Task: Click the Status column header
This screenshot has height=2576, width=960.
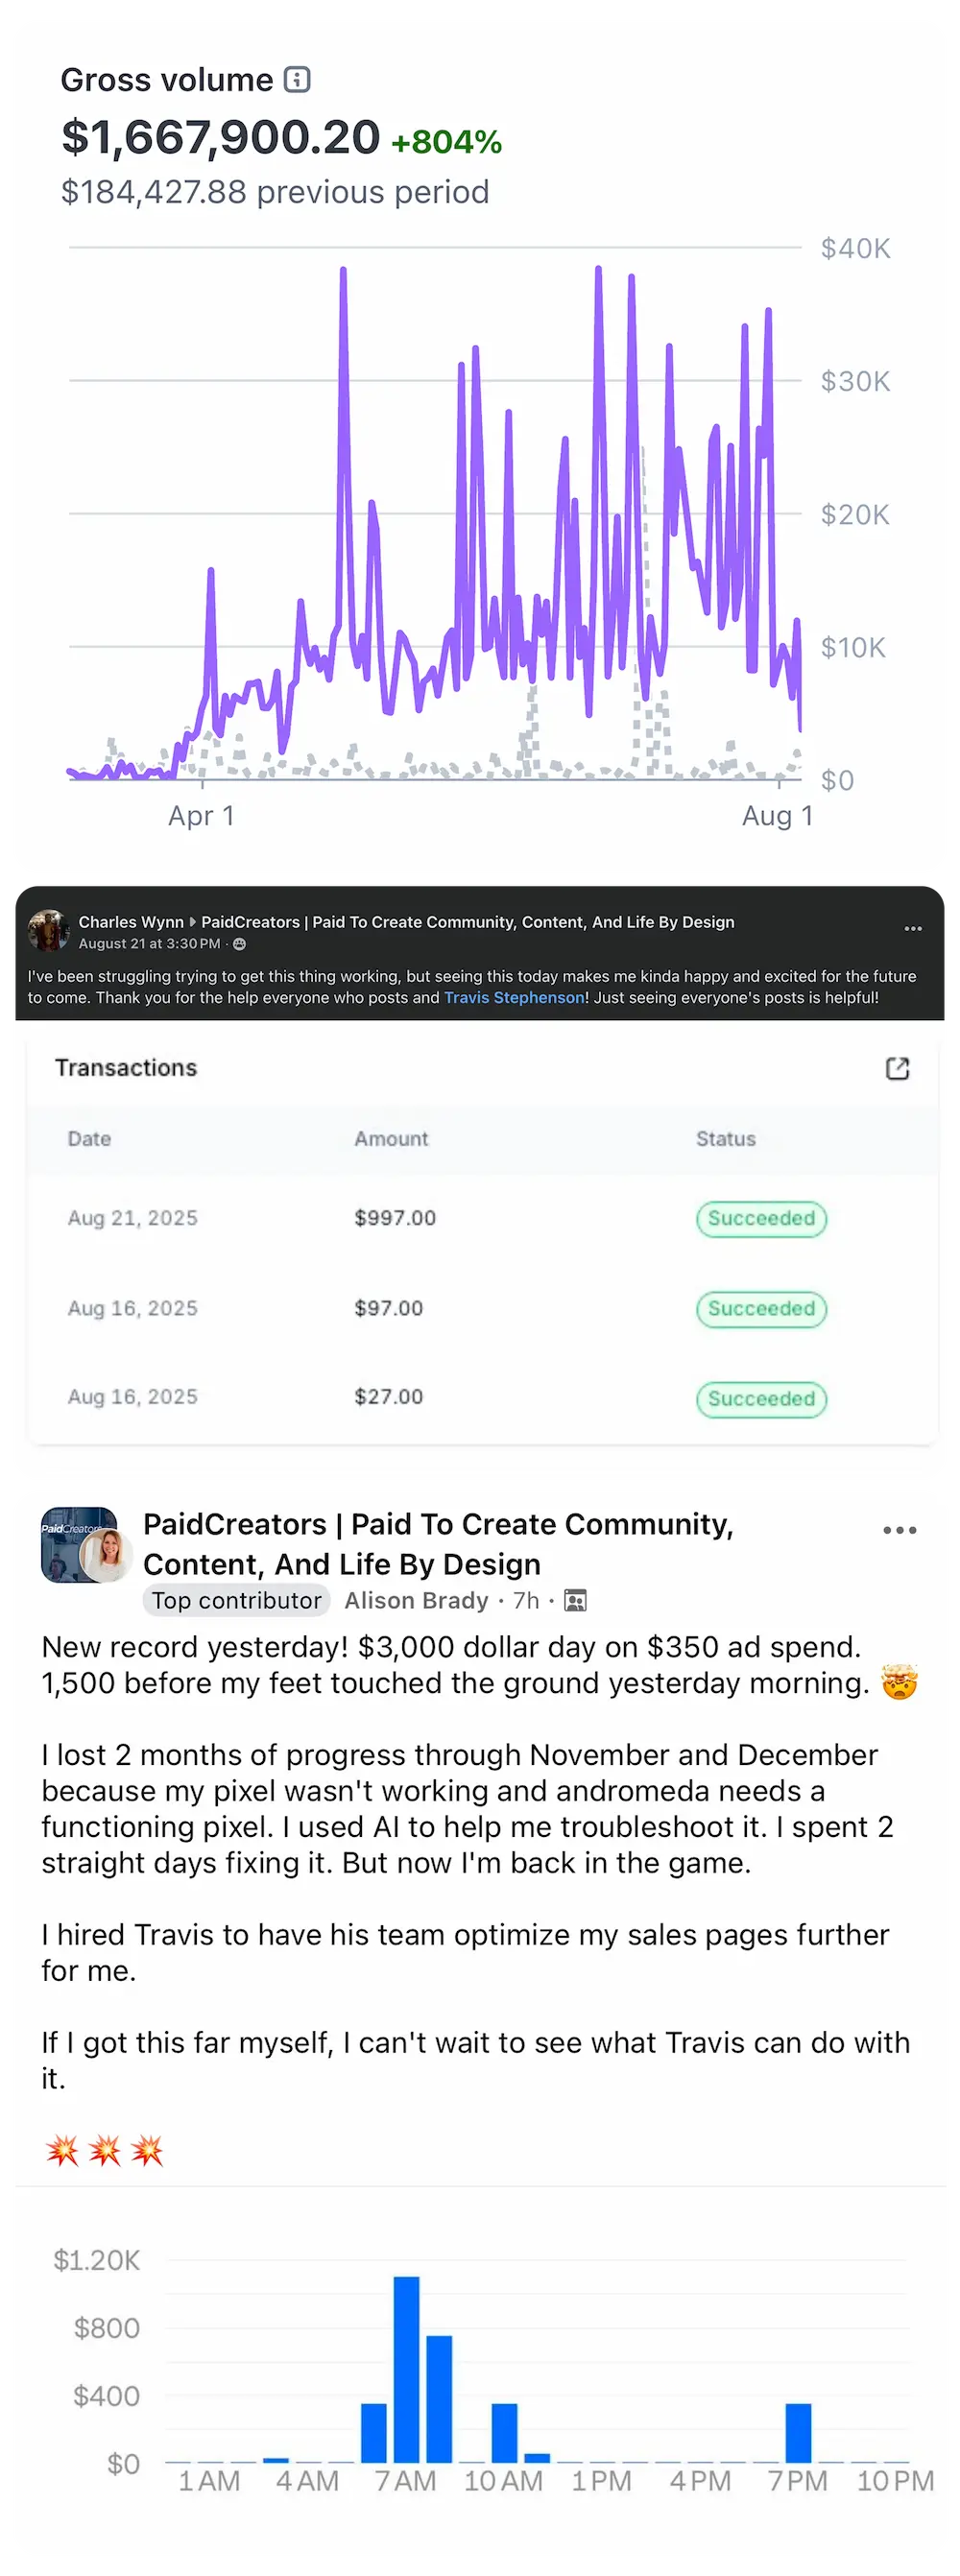Action: [725, 1139]
